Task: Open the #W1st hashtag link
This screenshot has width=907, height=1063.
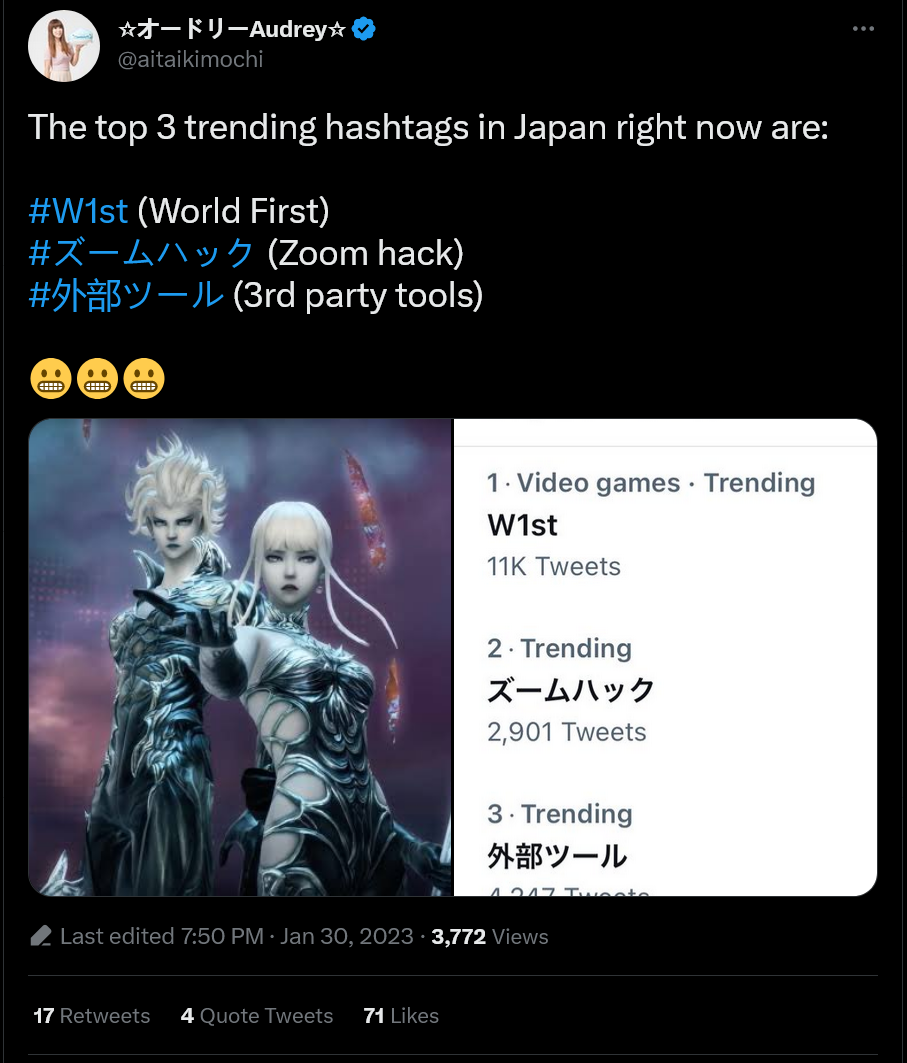Action: point(78,211)
